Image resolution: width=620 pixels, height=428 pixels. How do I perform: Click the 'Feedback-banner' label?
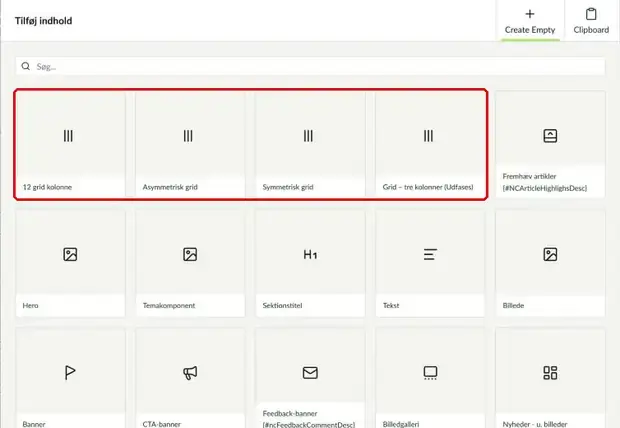pos(290,413)
